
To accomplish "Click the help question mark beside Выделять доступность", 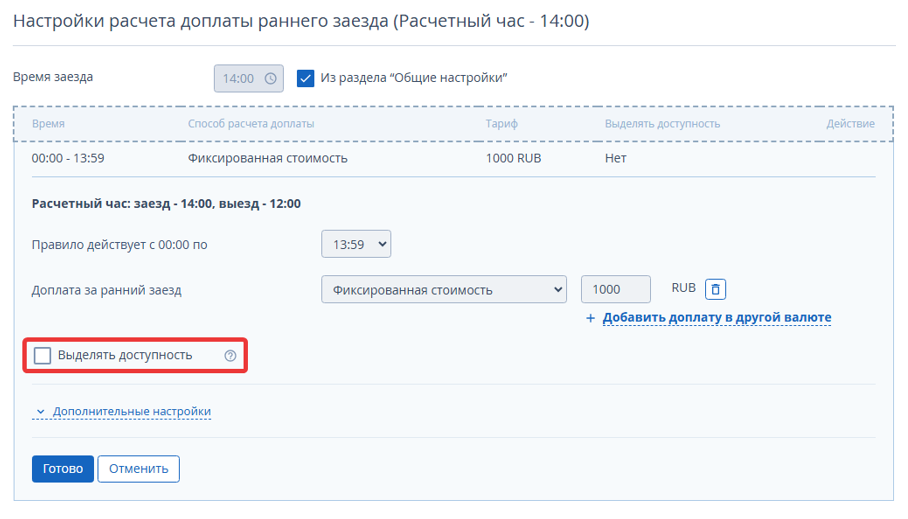I will tap(230, 356).
